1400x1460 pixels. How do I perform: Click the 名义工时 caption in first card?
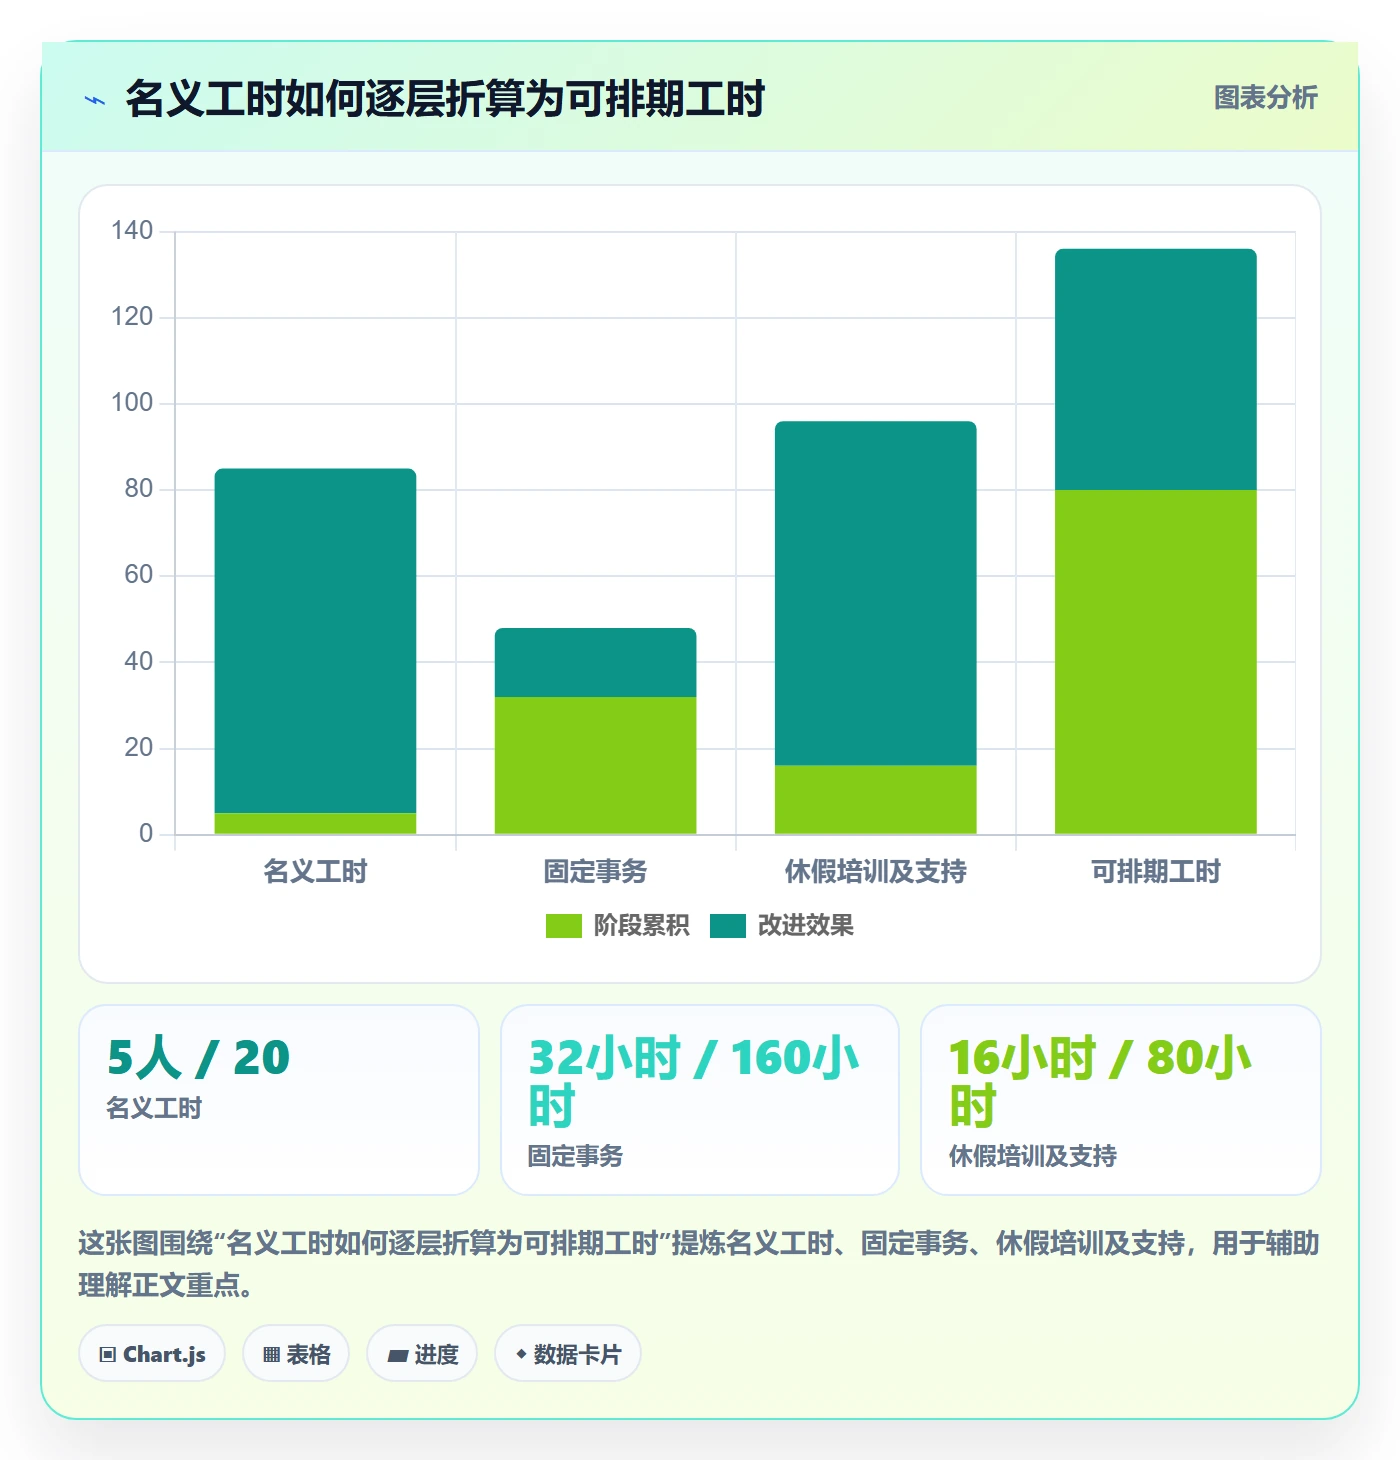coord(154,1108)
